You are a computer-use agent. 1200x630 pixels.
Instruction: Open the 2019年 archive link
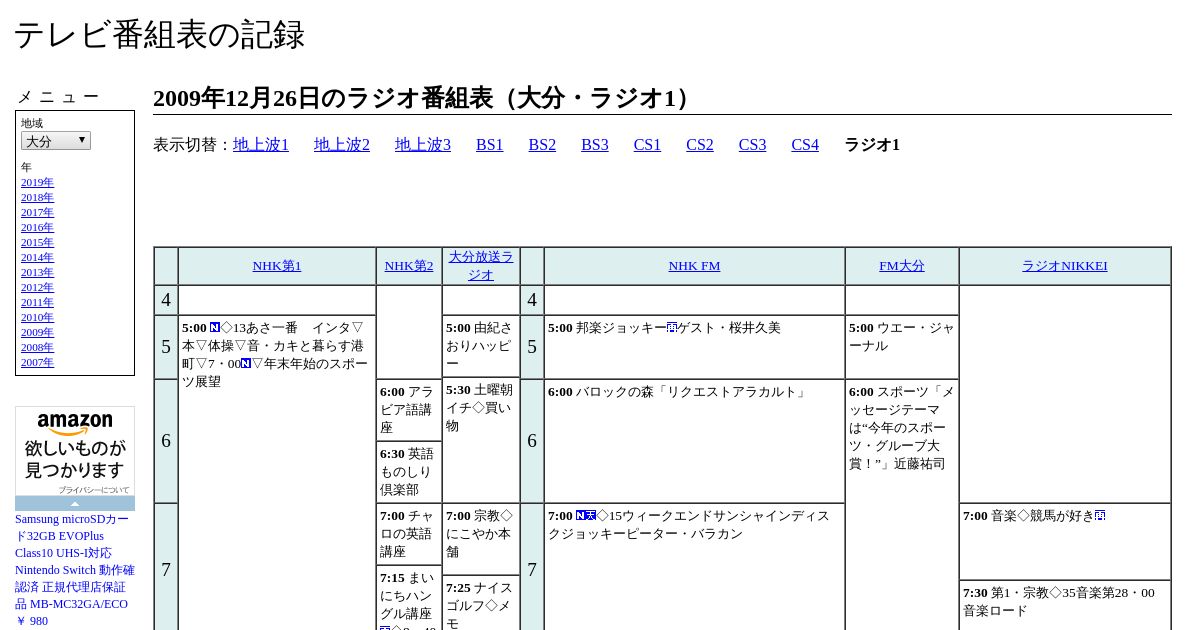[37, 183]
